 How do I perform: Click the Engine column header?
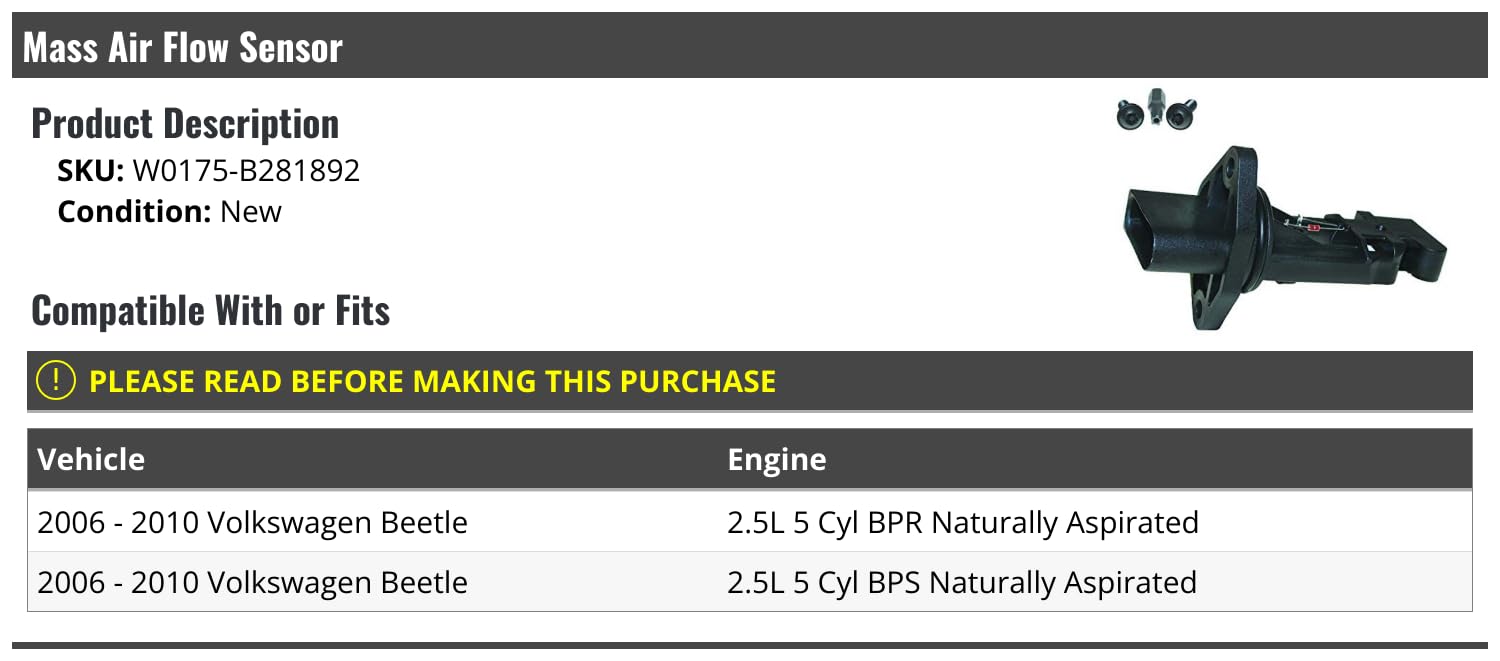(777, 459)
